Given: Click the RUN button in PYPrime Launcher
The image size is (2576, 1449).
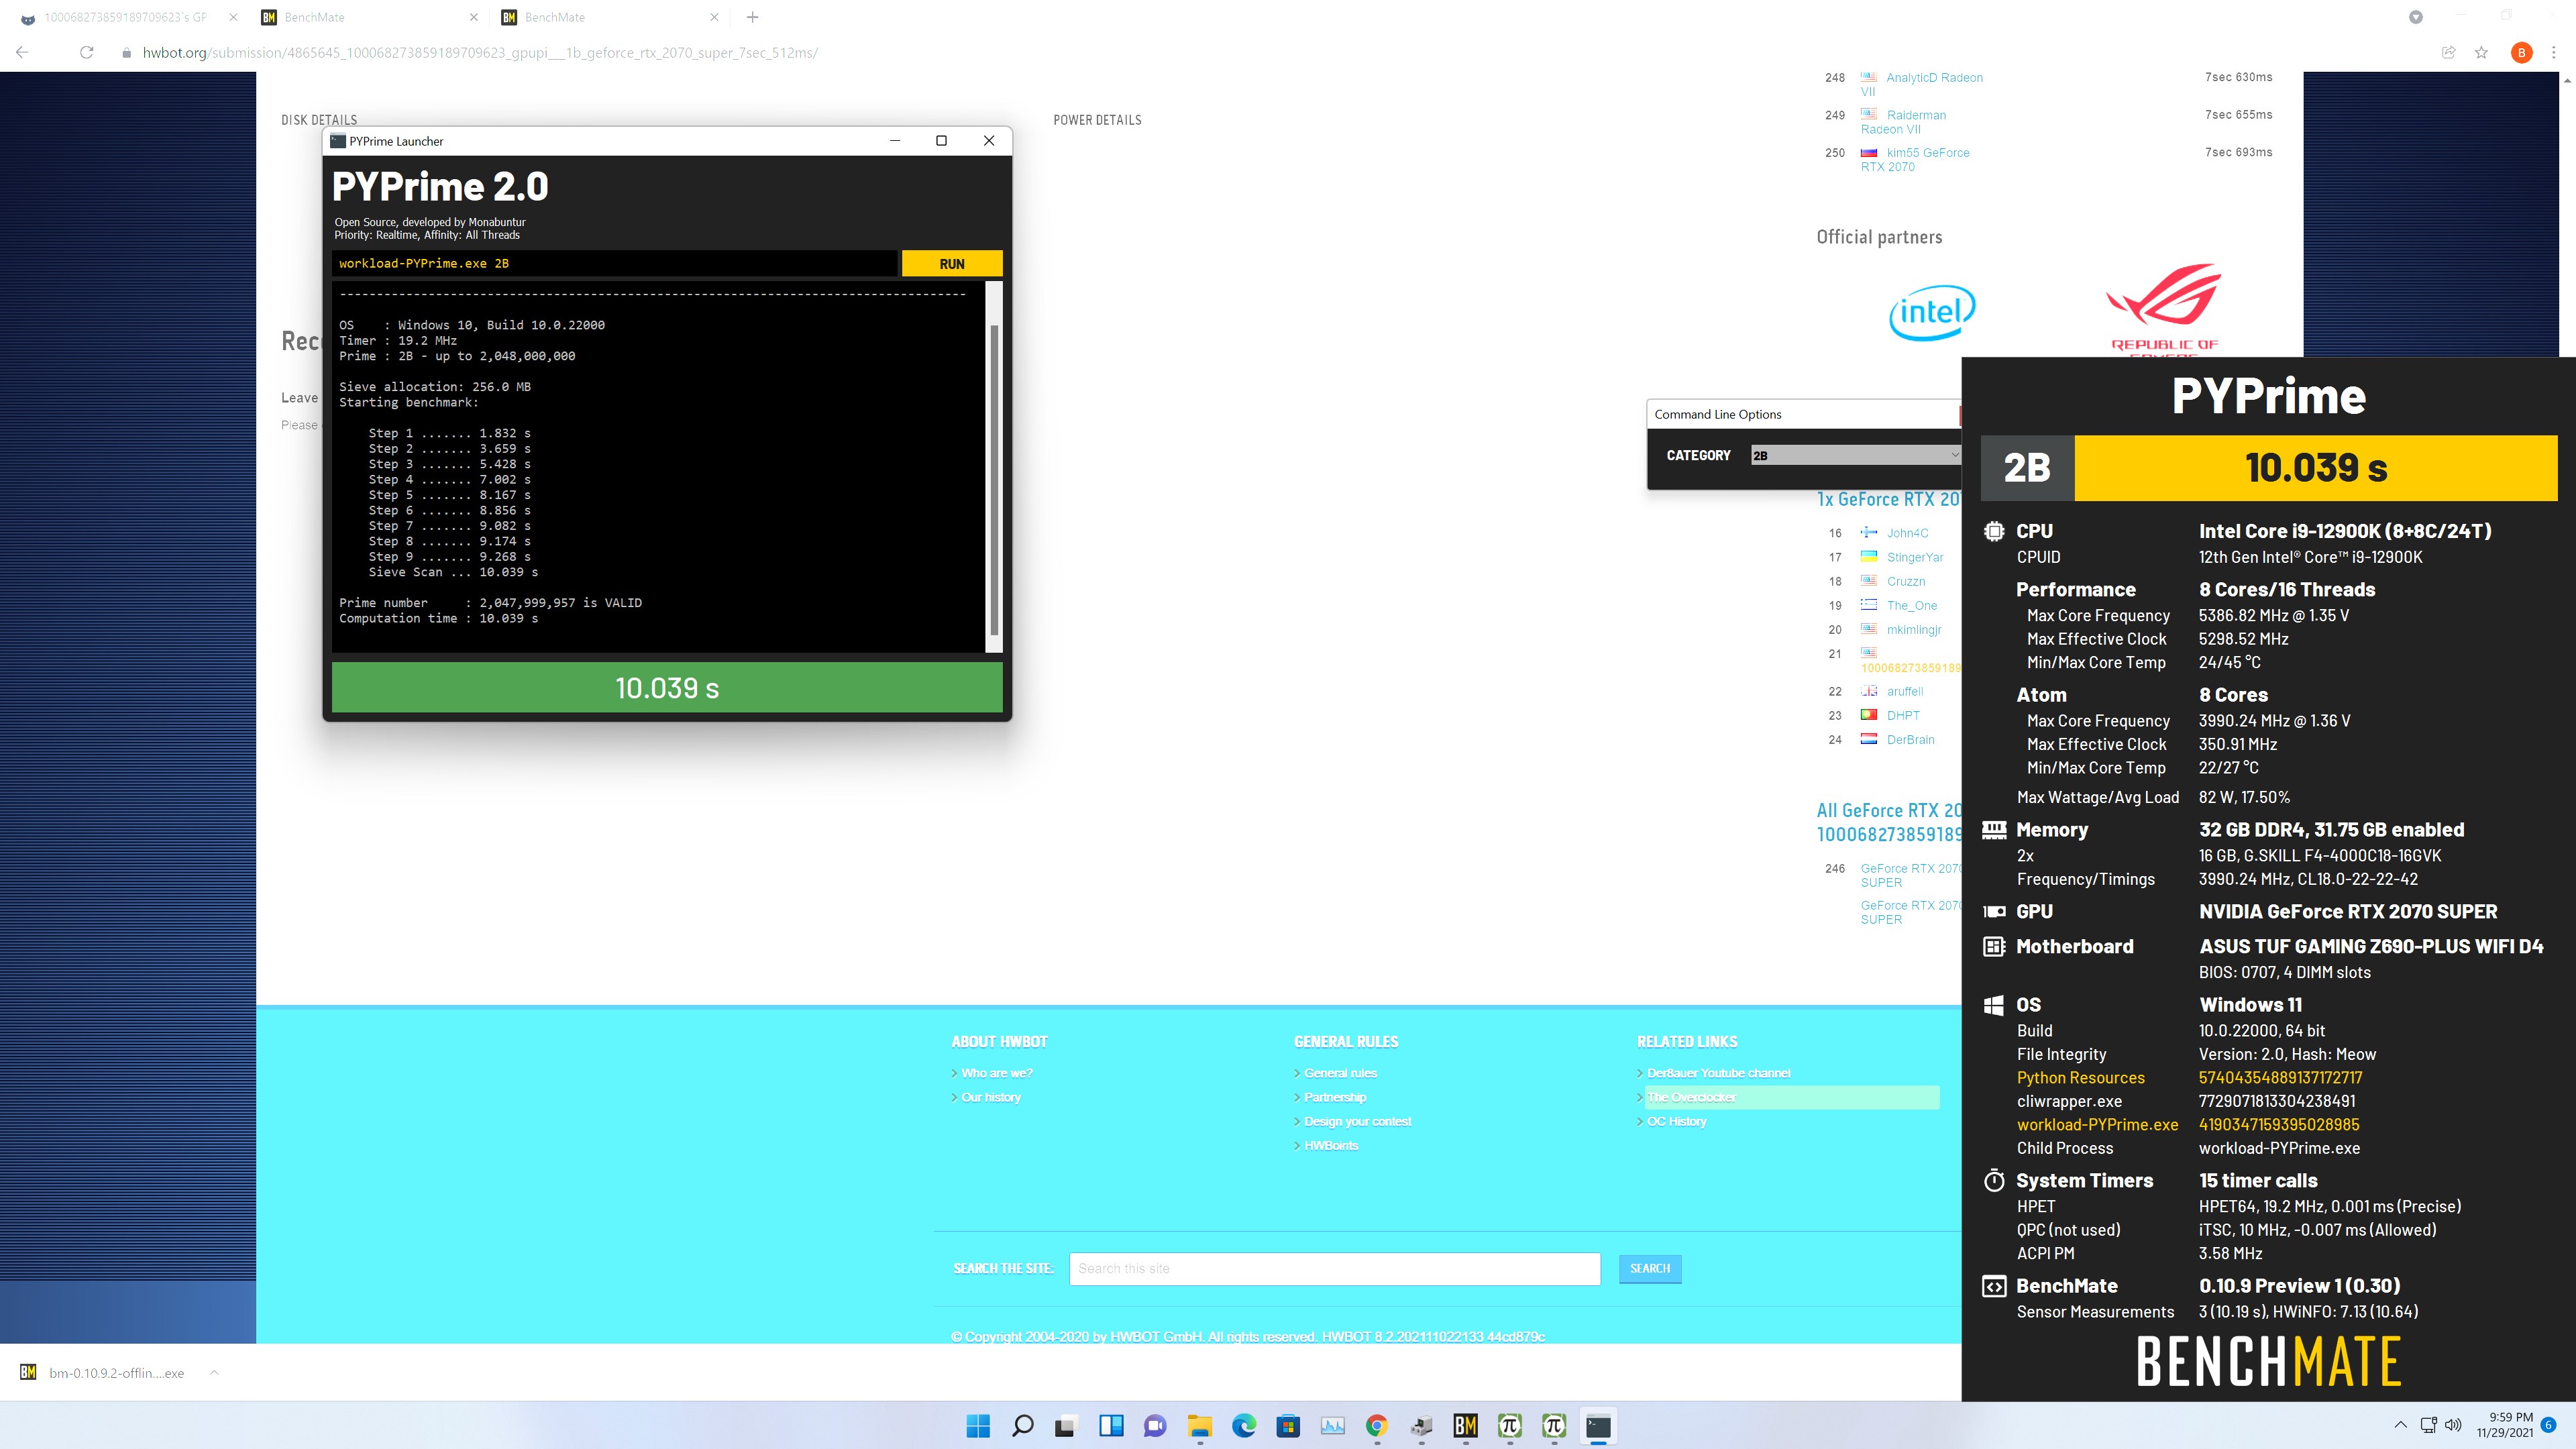Looking at the screenshot, I should pyautogui.click(x=951, y=264).
